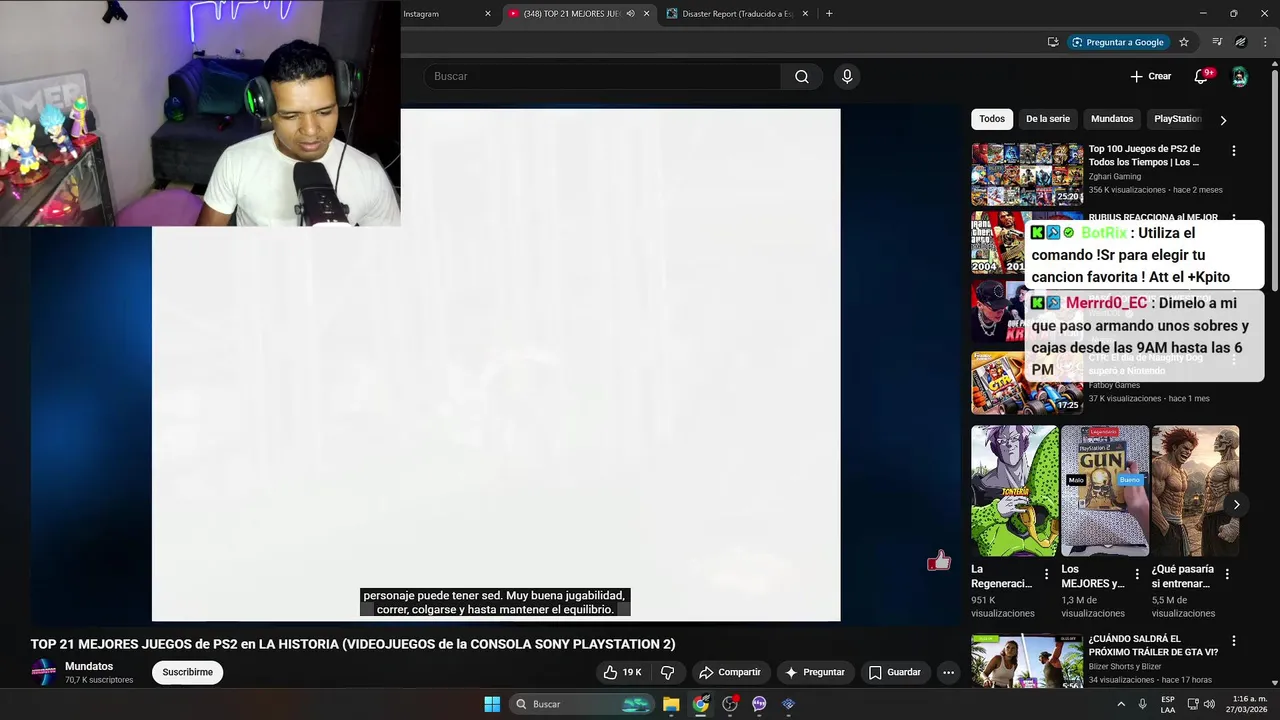The image size is (1280, 720).
Task: Open the Mundatos channel name link
Action: click(x=89, y=666)
